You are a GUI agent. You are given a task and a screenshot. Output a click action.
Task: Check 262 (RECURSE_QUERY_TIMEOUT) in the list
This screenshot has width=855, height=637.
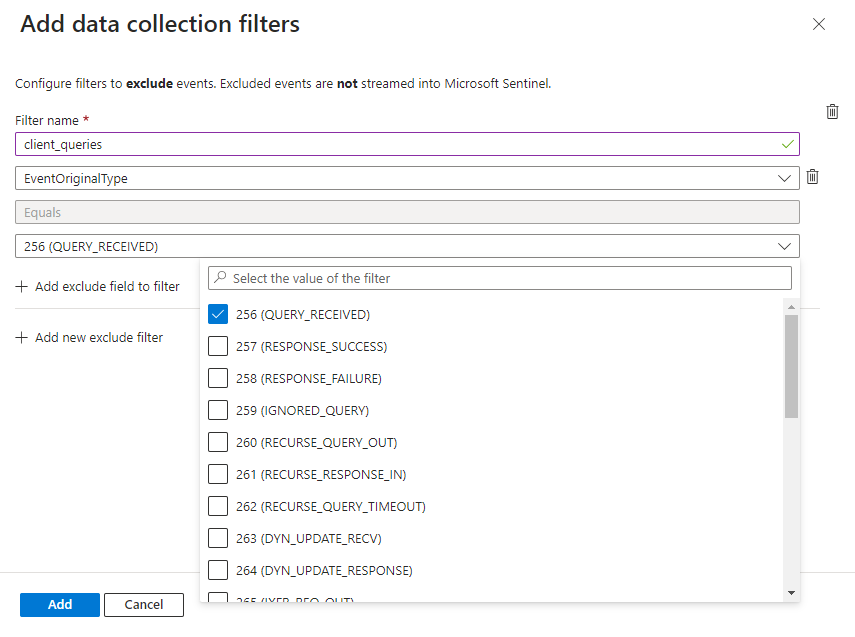coord(217,505)
